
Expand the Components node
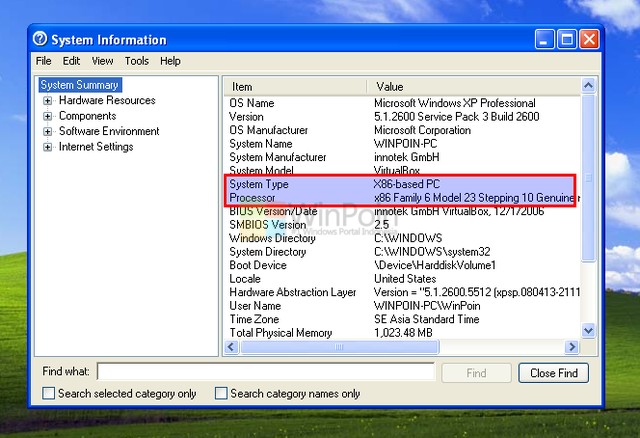[47, 116]
